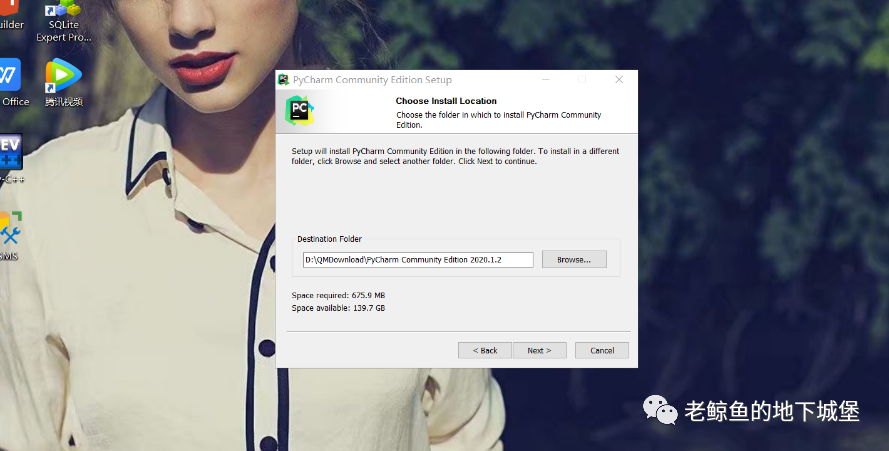Click the small PyCharm icon in the title bar
This screenshot has height=451, width=889.
[285, 80]
